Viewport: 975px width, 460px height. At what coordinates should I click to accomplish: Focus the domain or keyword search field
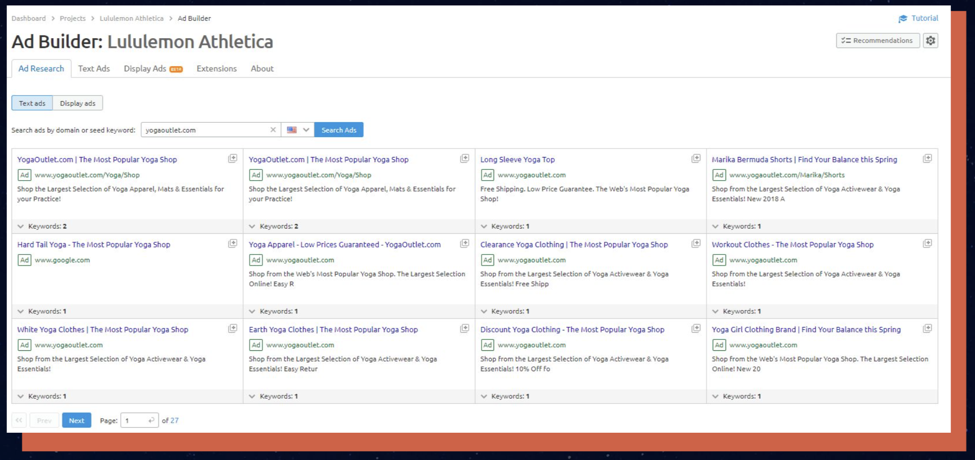click(211, 130)
